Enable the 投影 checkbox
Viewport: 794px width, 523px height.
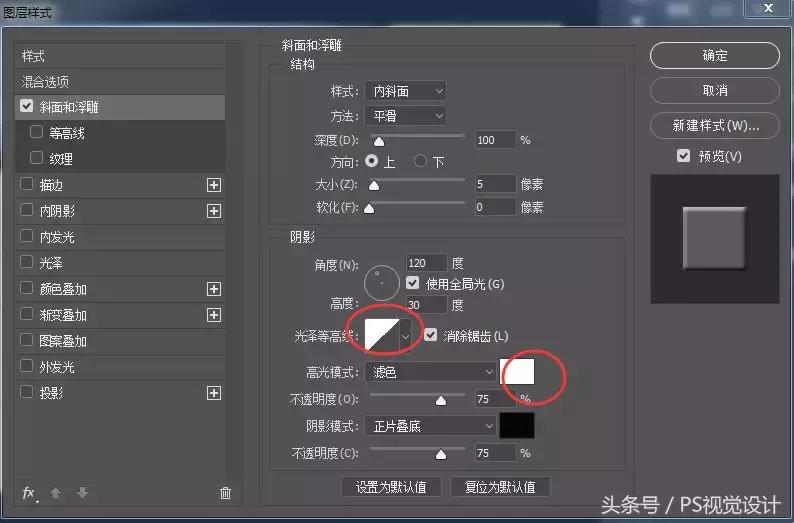(26, 391)
